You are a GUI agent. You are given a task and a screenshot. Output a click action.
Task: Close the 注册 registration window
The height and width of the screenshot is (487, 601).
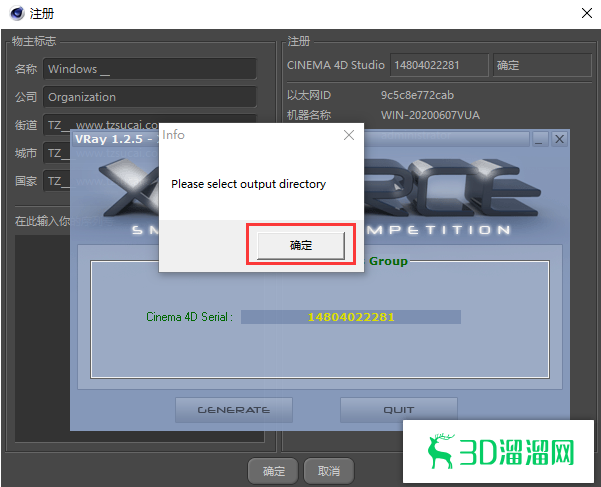click(x=586, y=13)
